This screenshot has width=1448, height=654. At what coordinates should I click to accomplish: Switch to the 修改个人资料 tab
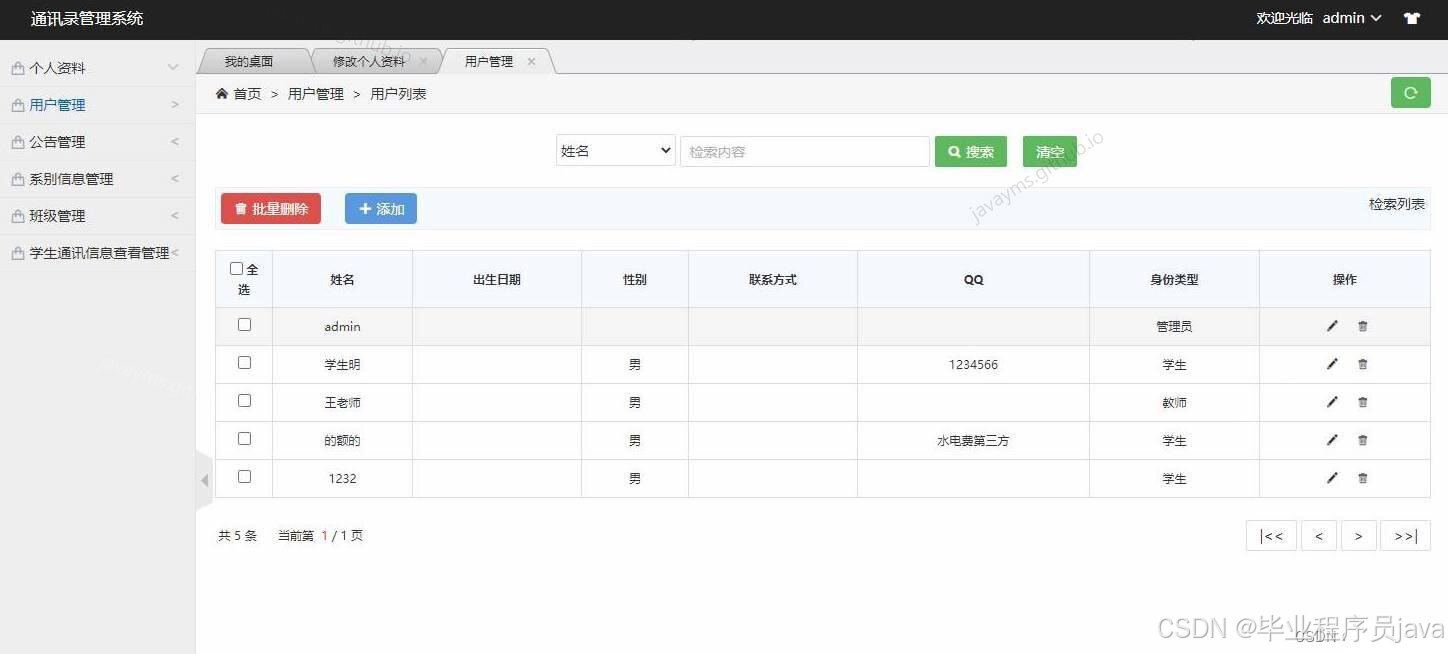click(369, 61)
